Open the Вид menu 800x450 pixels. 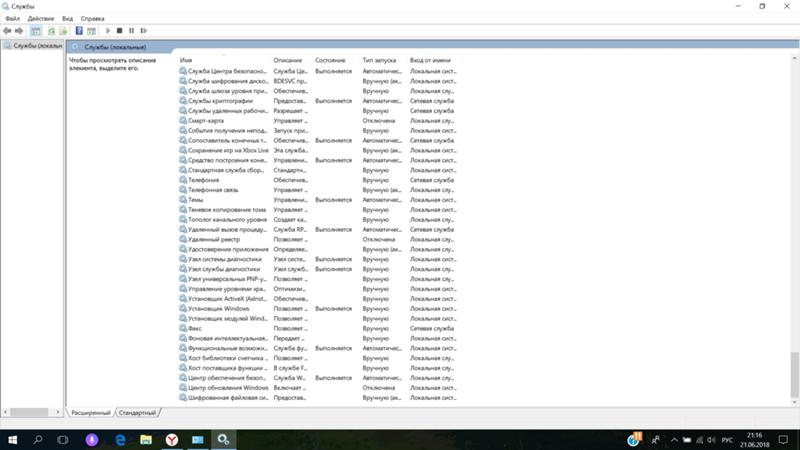[67, 18]
